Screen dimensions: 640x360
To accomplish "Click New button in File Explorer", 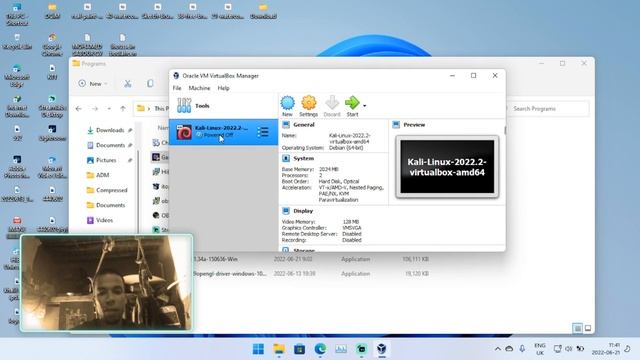I will pyautogui.click(x=93, y=83).
